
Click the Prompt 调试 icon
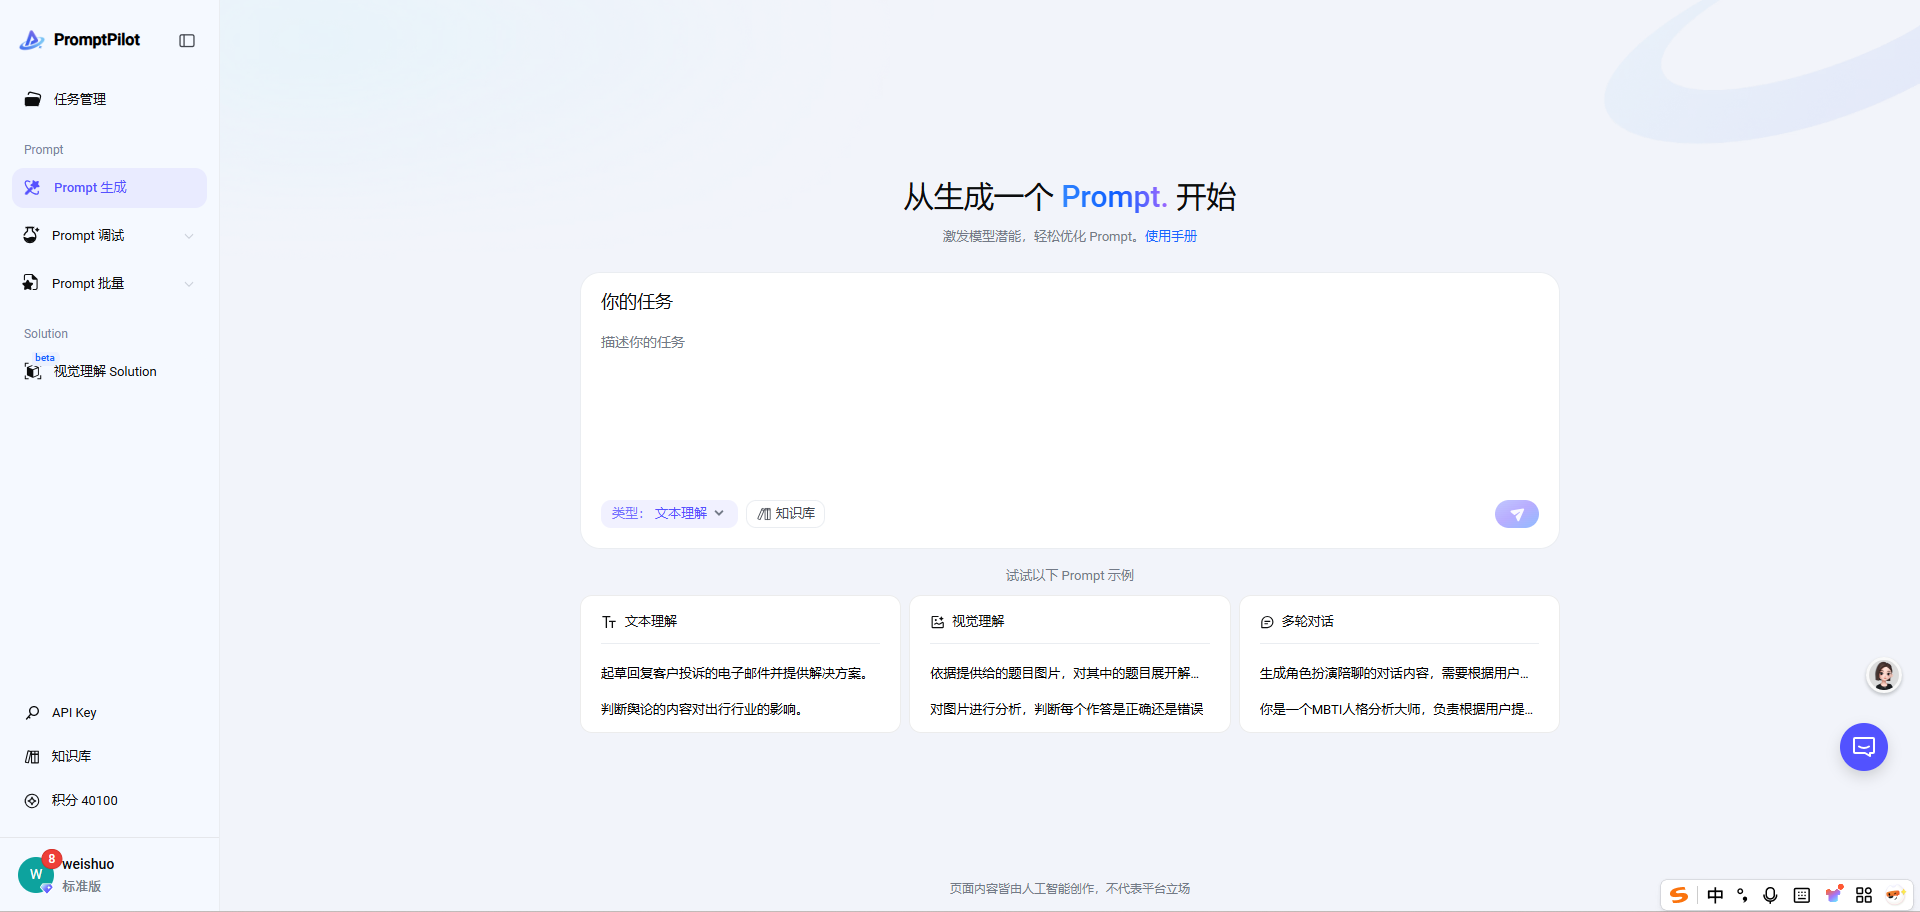click(x=31, y=235)
